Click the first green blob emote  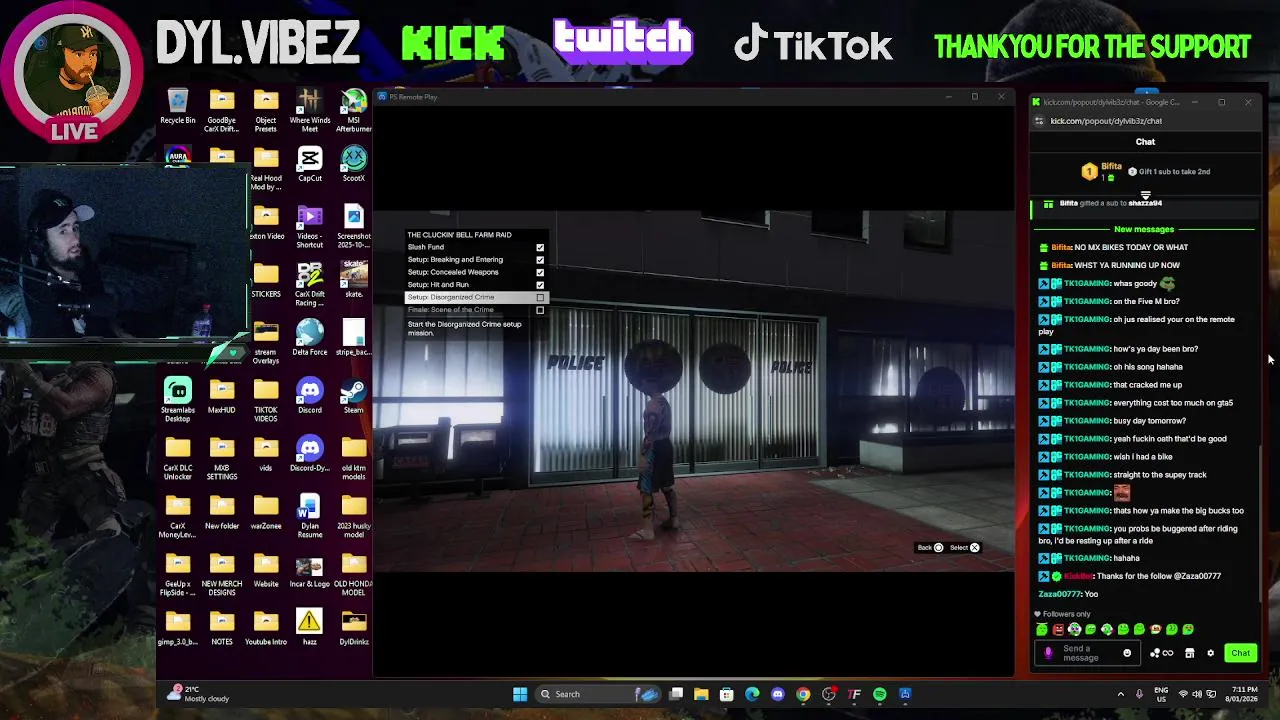click(1042, 630)
